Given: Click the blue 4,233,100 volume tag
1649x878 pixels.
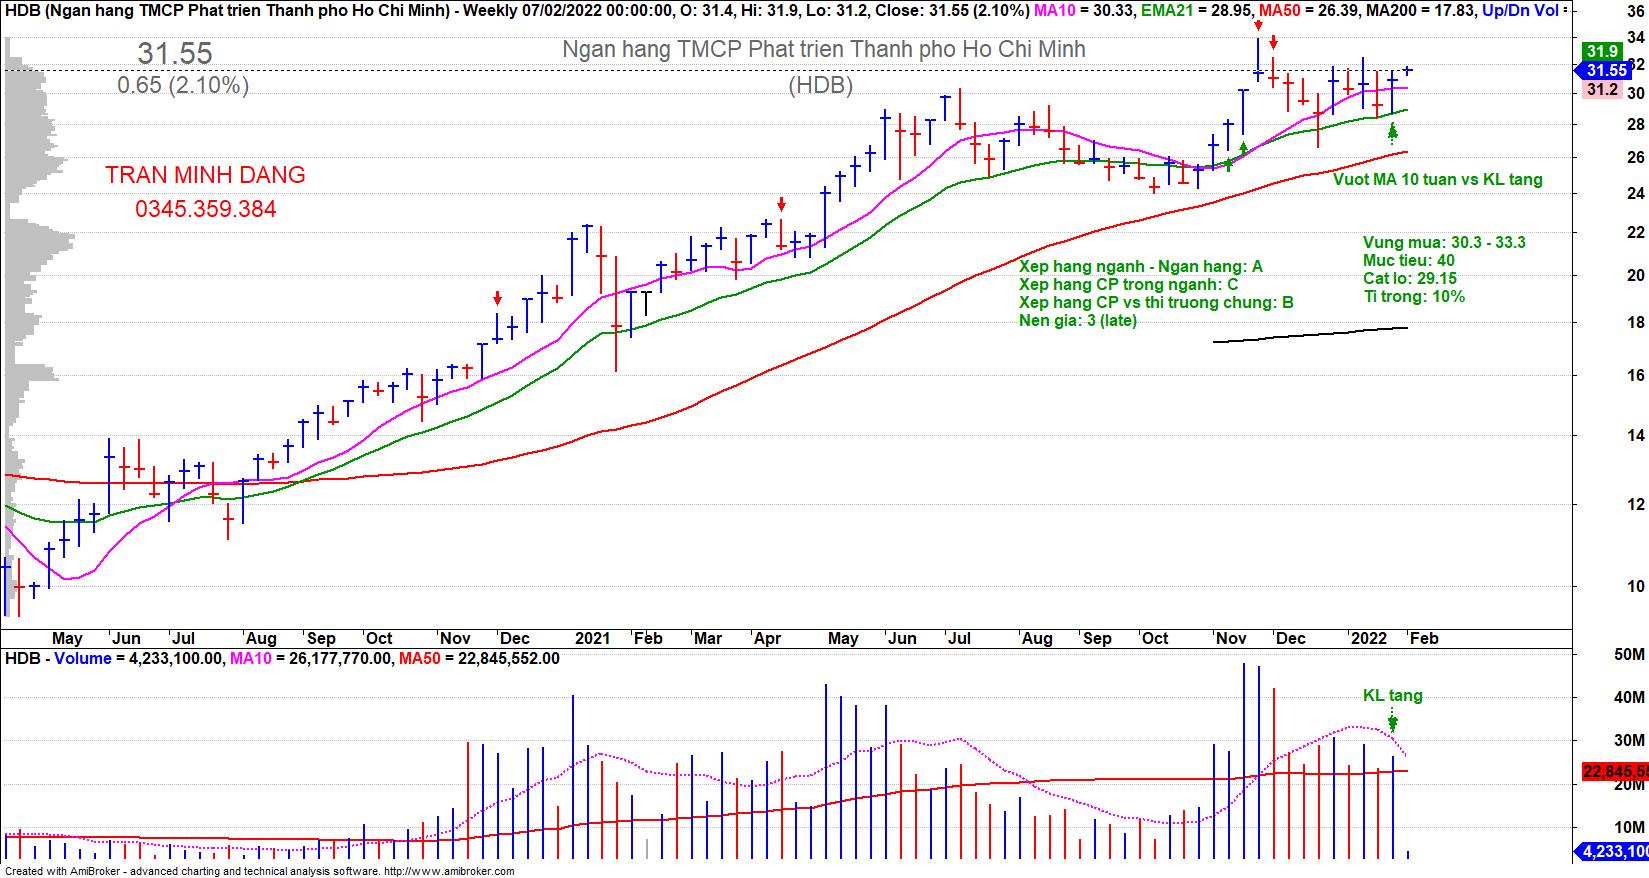Looking at the screenshot, I should point(1612,851).
